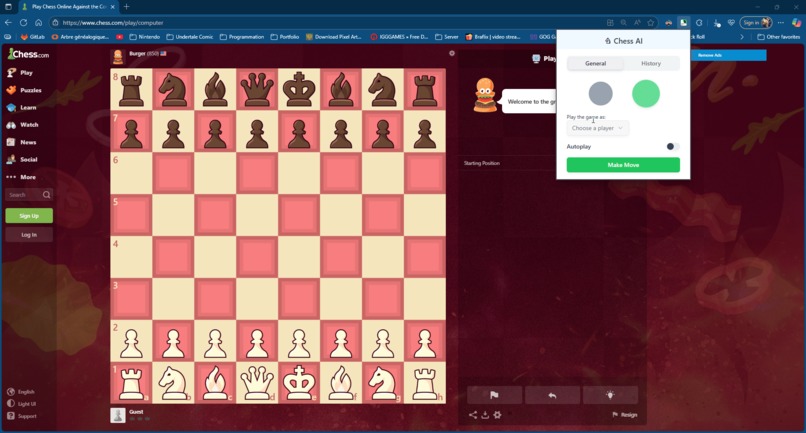
Task: Switch to Light UI mode
Action: click(22, 404)
